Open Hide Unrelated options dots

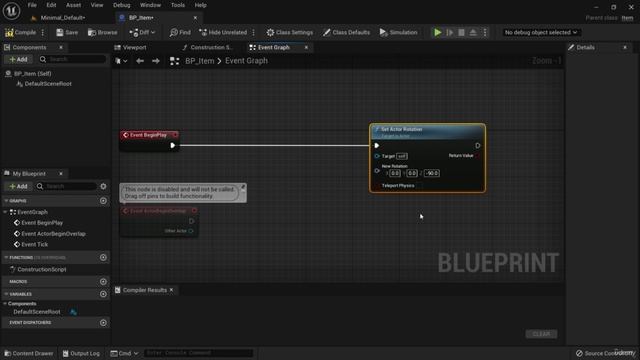click(x=253, y=32)
